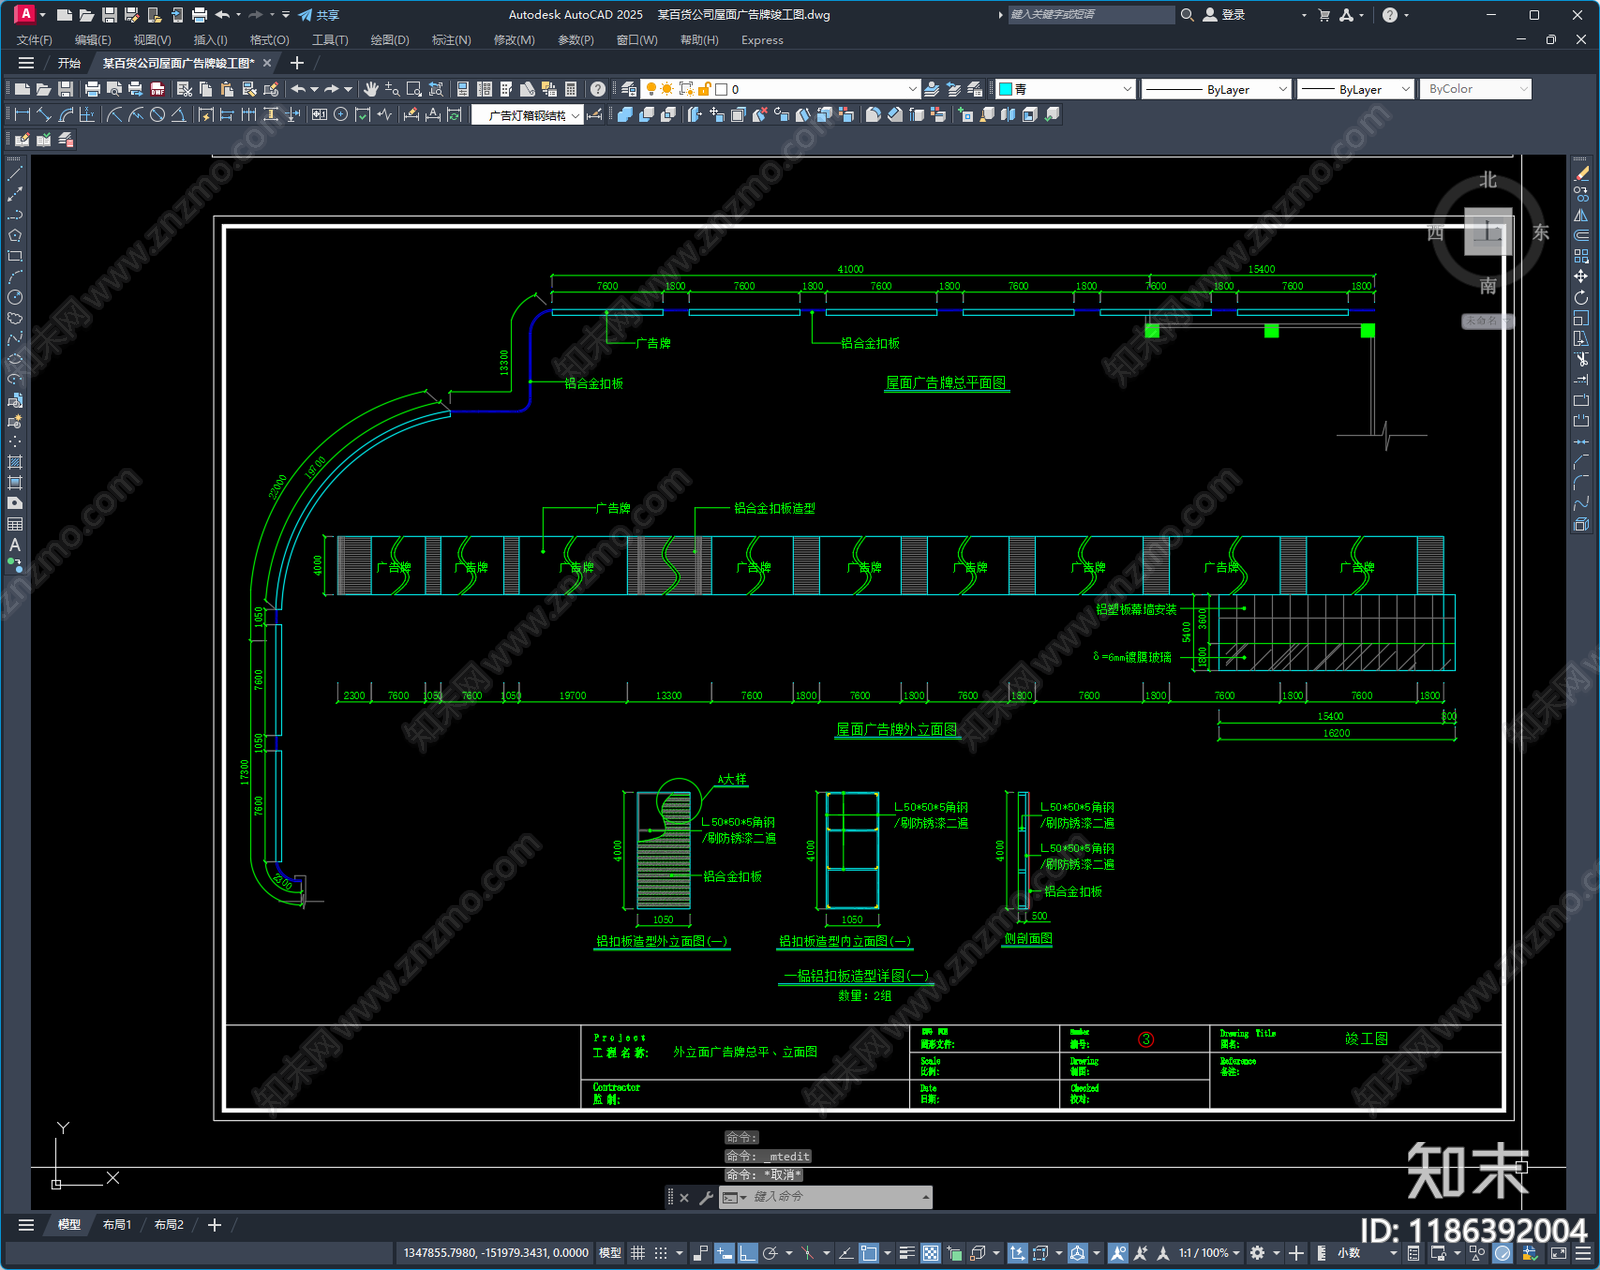
Task: Open the table tool in the left draw toolbar
Action: (15, 524)
